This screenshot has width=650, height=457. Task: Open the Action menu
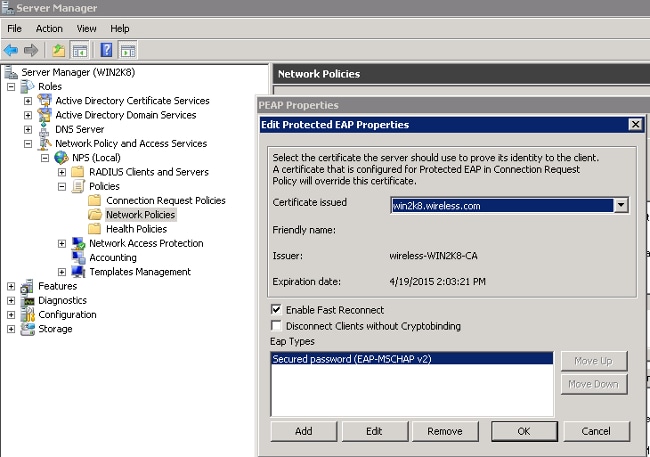click(x=48, y=29)
